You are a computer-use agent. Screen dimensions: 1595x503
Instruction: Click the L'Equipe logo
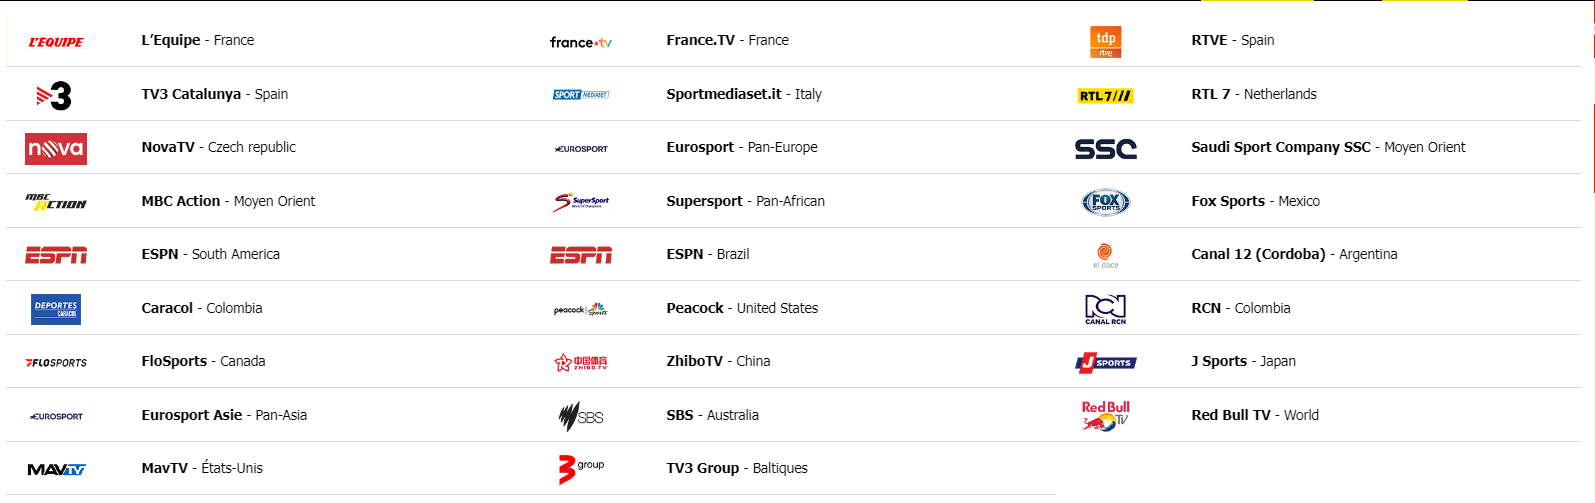pos(56,42)
